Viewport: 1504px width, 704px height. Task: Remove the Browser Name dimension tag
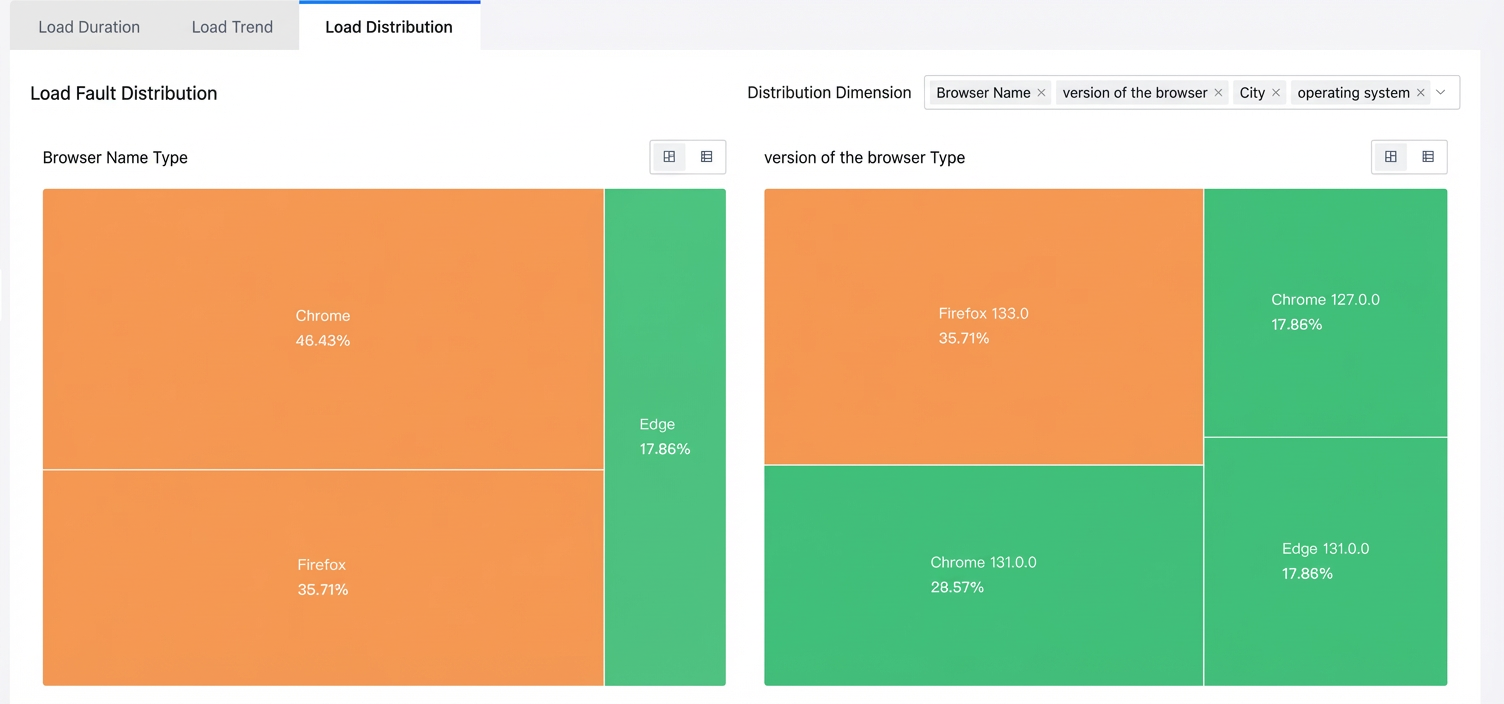click(1041, 93)
